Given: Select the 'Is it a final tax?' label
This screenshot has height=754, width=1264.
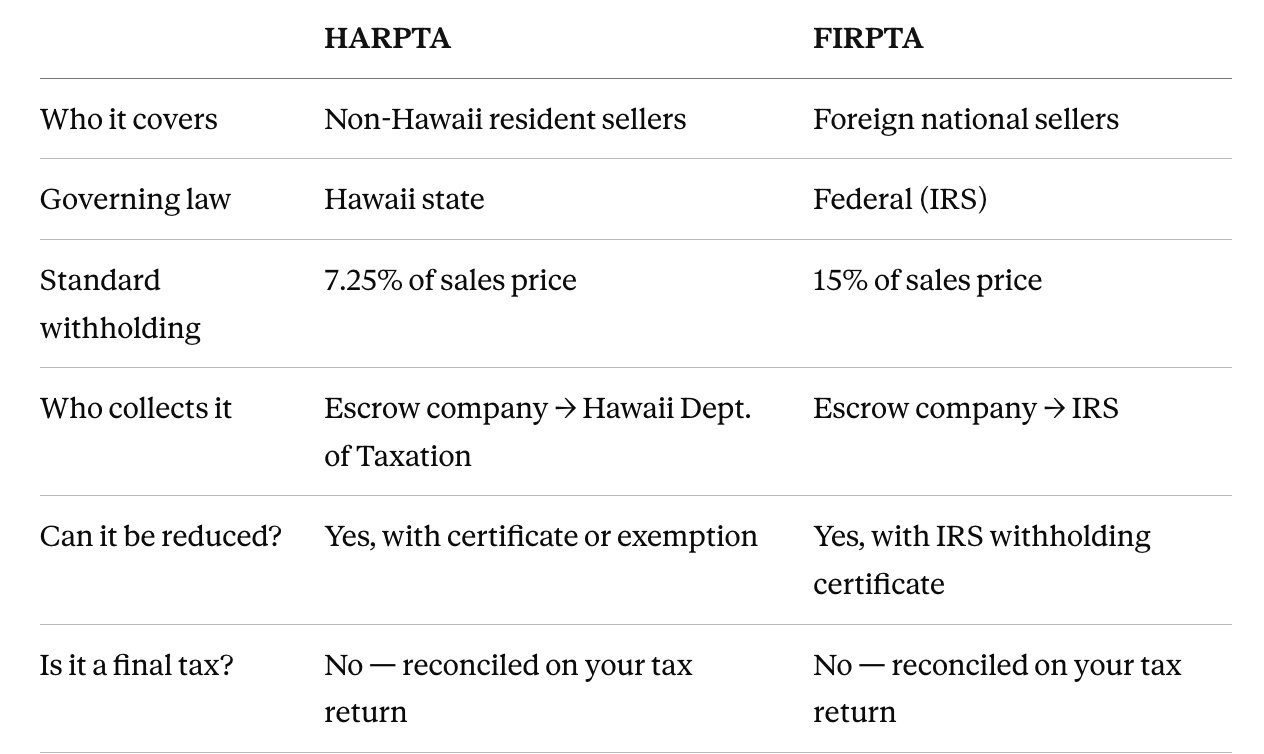Looking at the screenshot, I should [137, 665].
